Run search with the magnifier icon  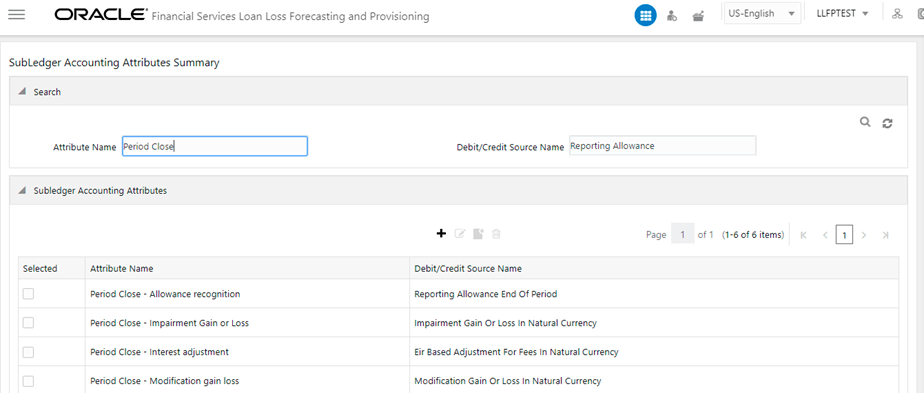coord(864,122)
